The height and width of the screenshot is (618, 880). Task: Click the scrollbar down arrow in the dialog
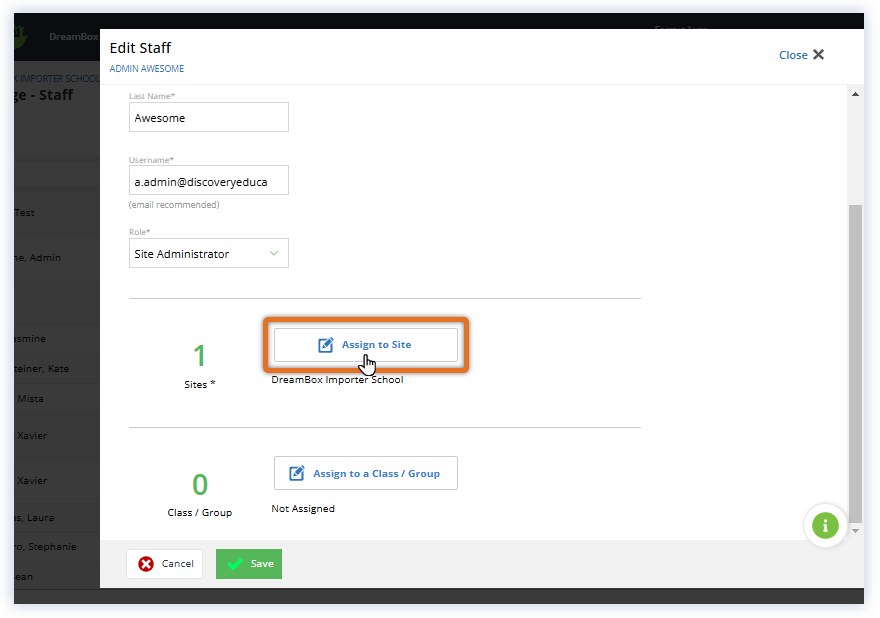pos(855,530)
